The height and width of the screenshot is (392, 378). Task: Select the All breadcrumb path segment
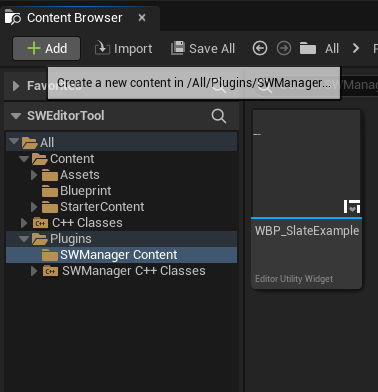(x=332, y=49)
